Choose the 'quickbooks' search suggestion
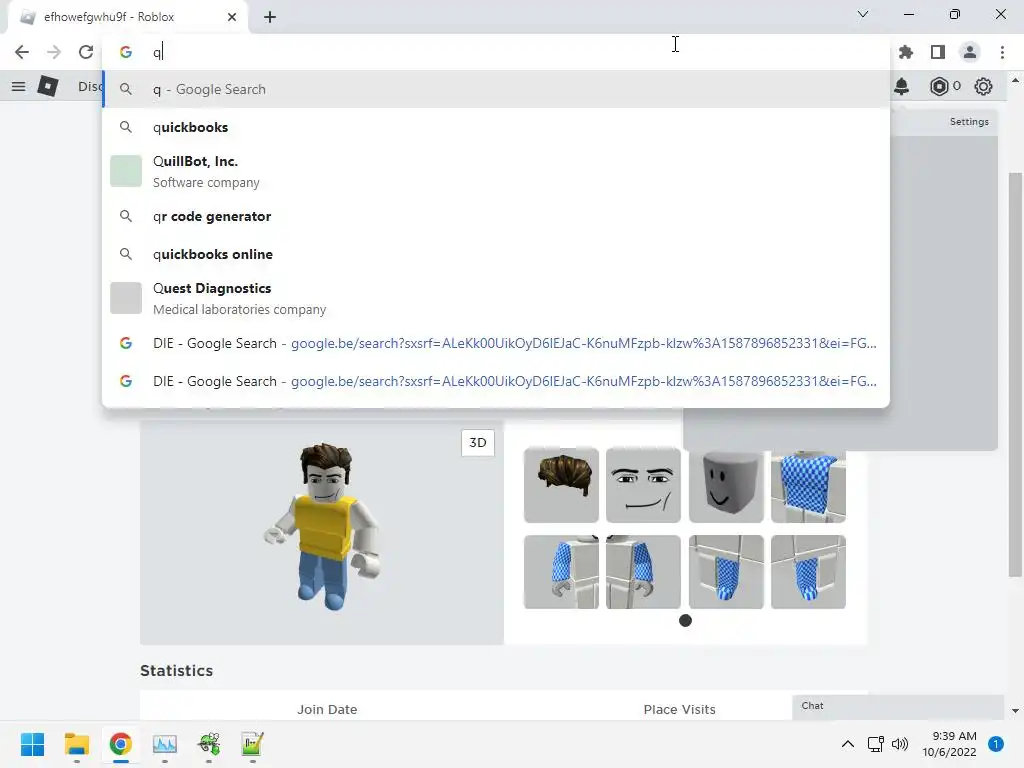Viewport: 1024px width, 768px height. pyautogui.click(x=496, y=127)
